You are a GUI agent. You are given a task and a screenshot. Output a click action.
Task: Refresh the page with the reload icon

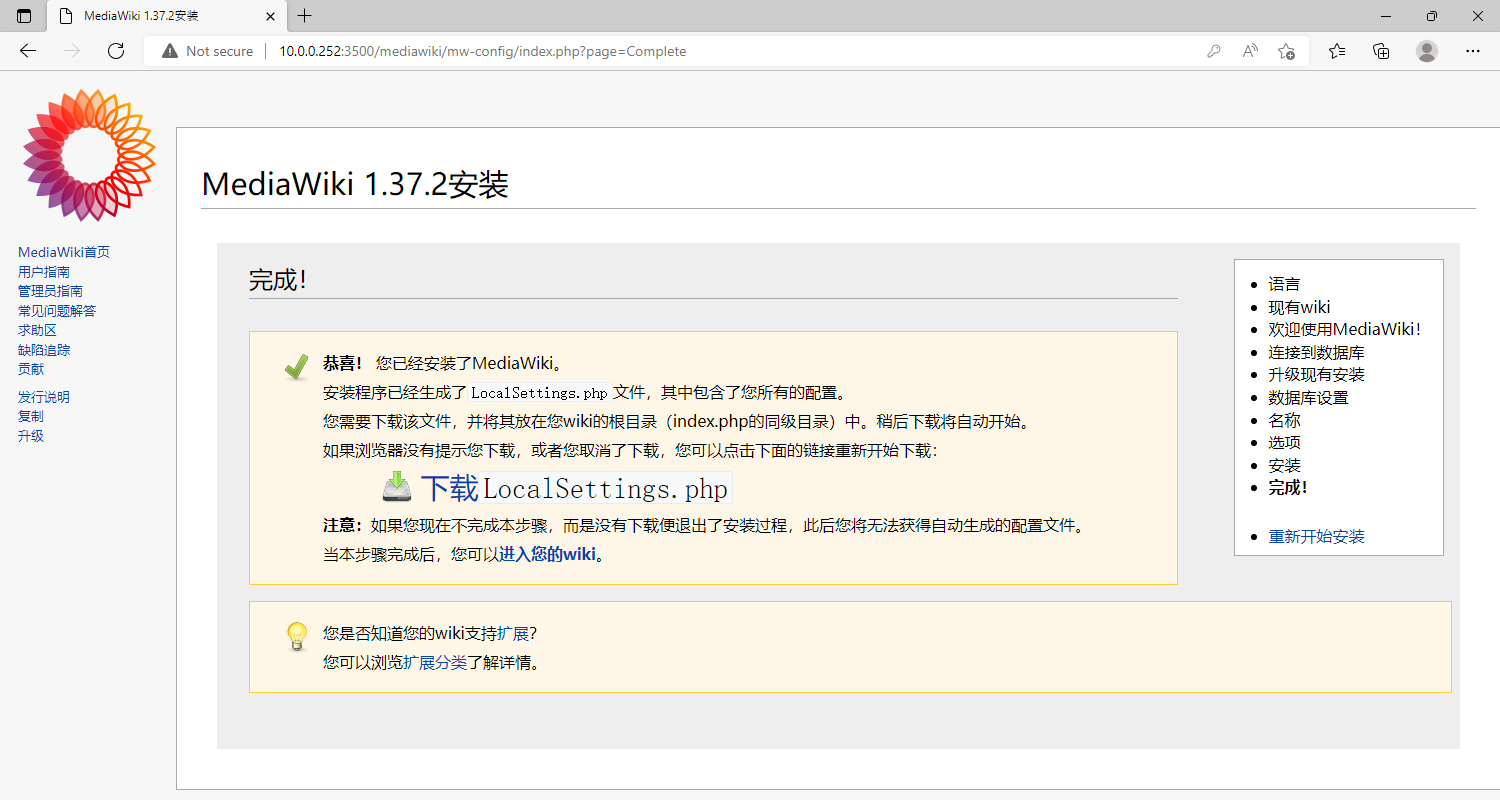115,51
